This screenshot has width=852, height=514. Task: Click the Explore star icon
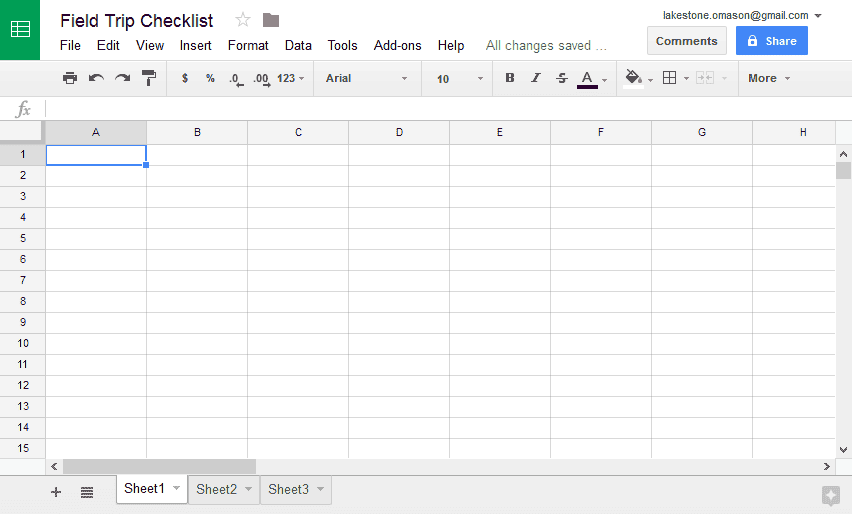tap(831, 496)
